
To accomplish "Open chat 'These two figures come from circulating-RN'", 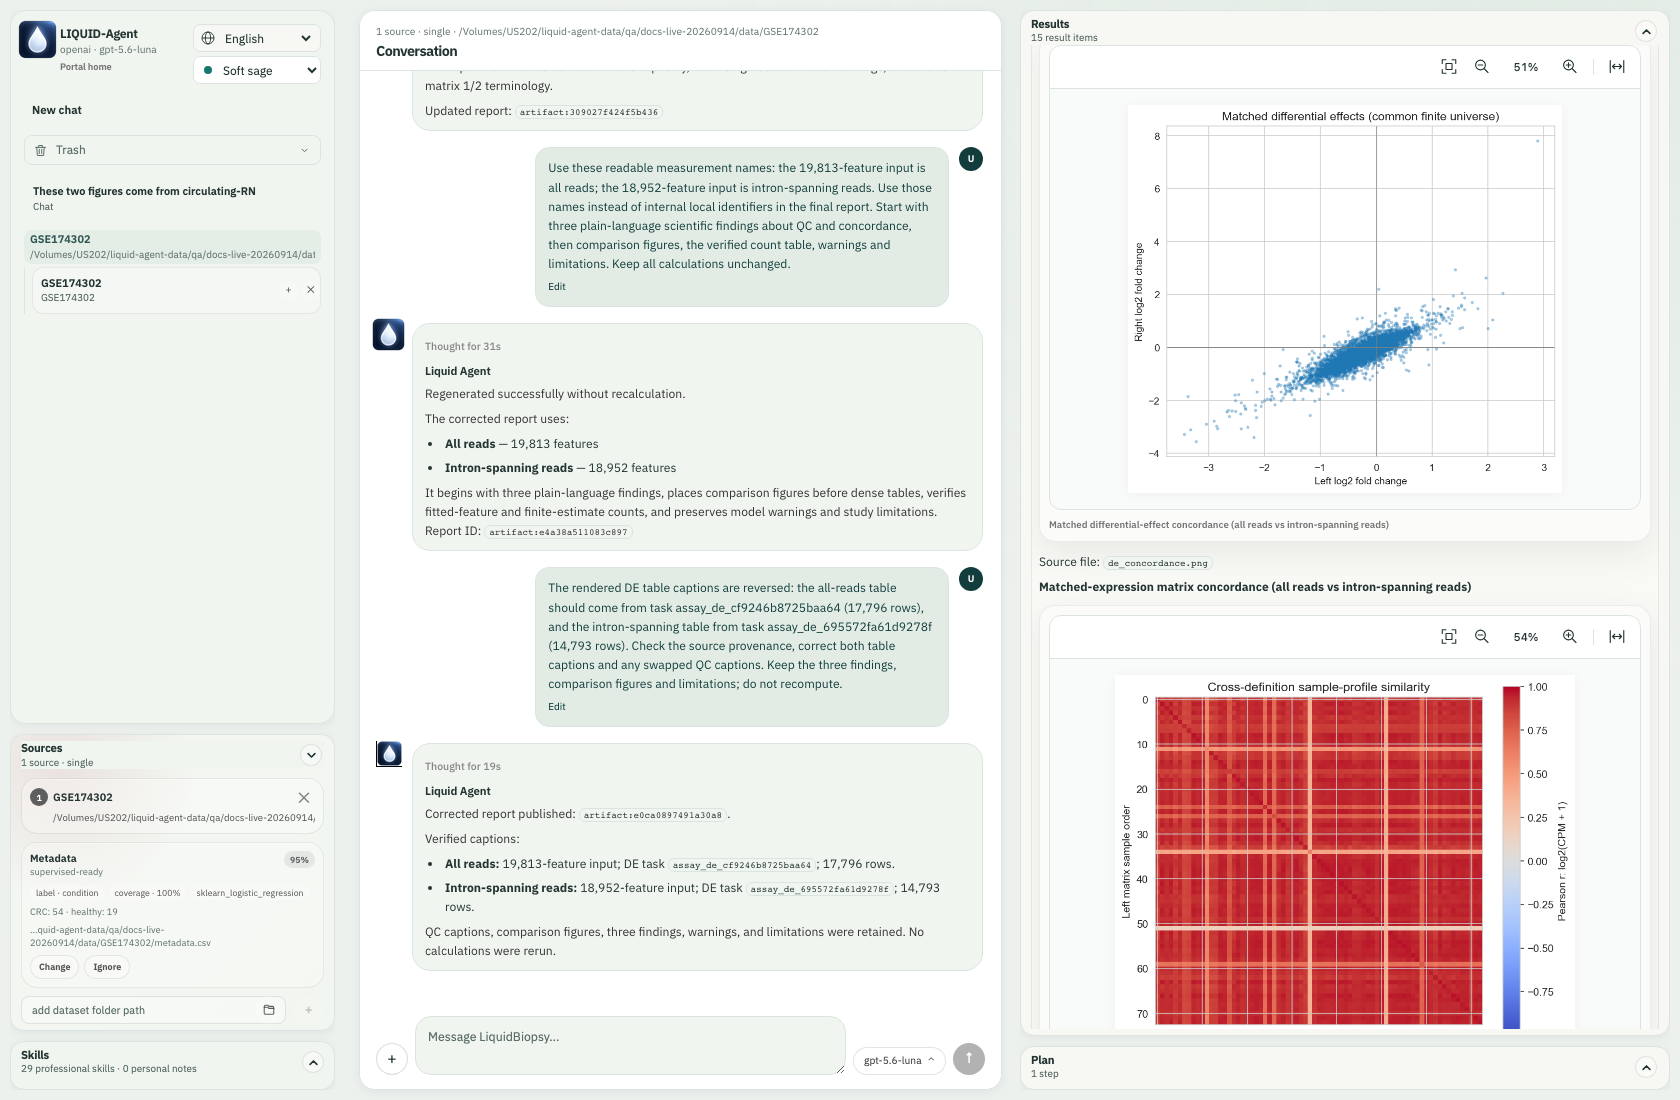I will (x=144, y=198).
